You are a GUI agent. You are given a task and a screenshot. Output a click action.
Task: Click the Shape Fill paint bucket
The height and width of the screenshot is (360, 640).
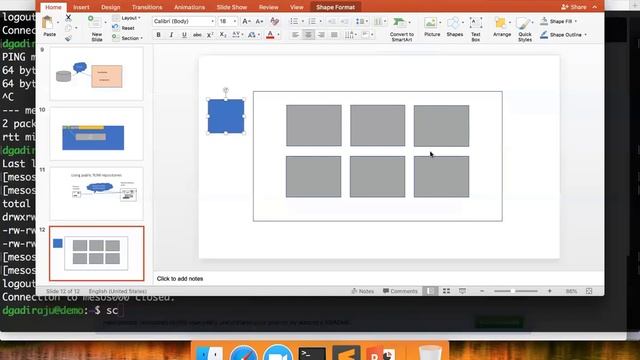coord(544,21)
